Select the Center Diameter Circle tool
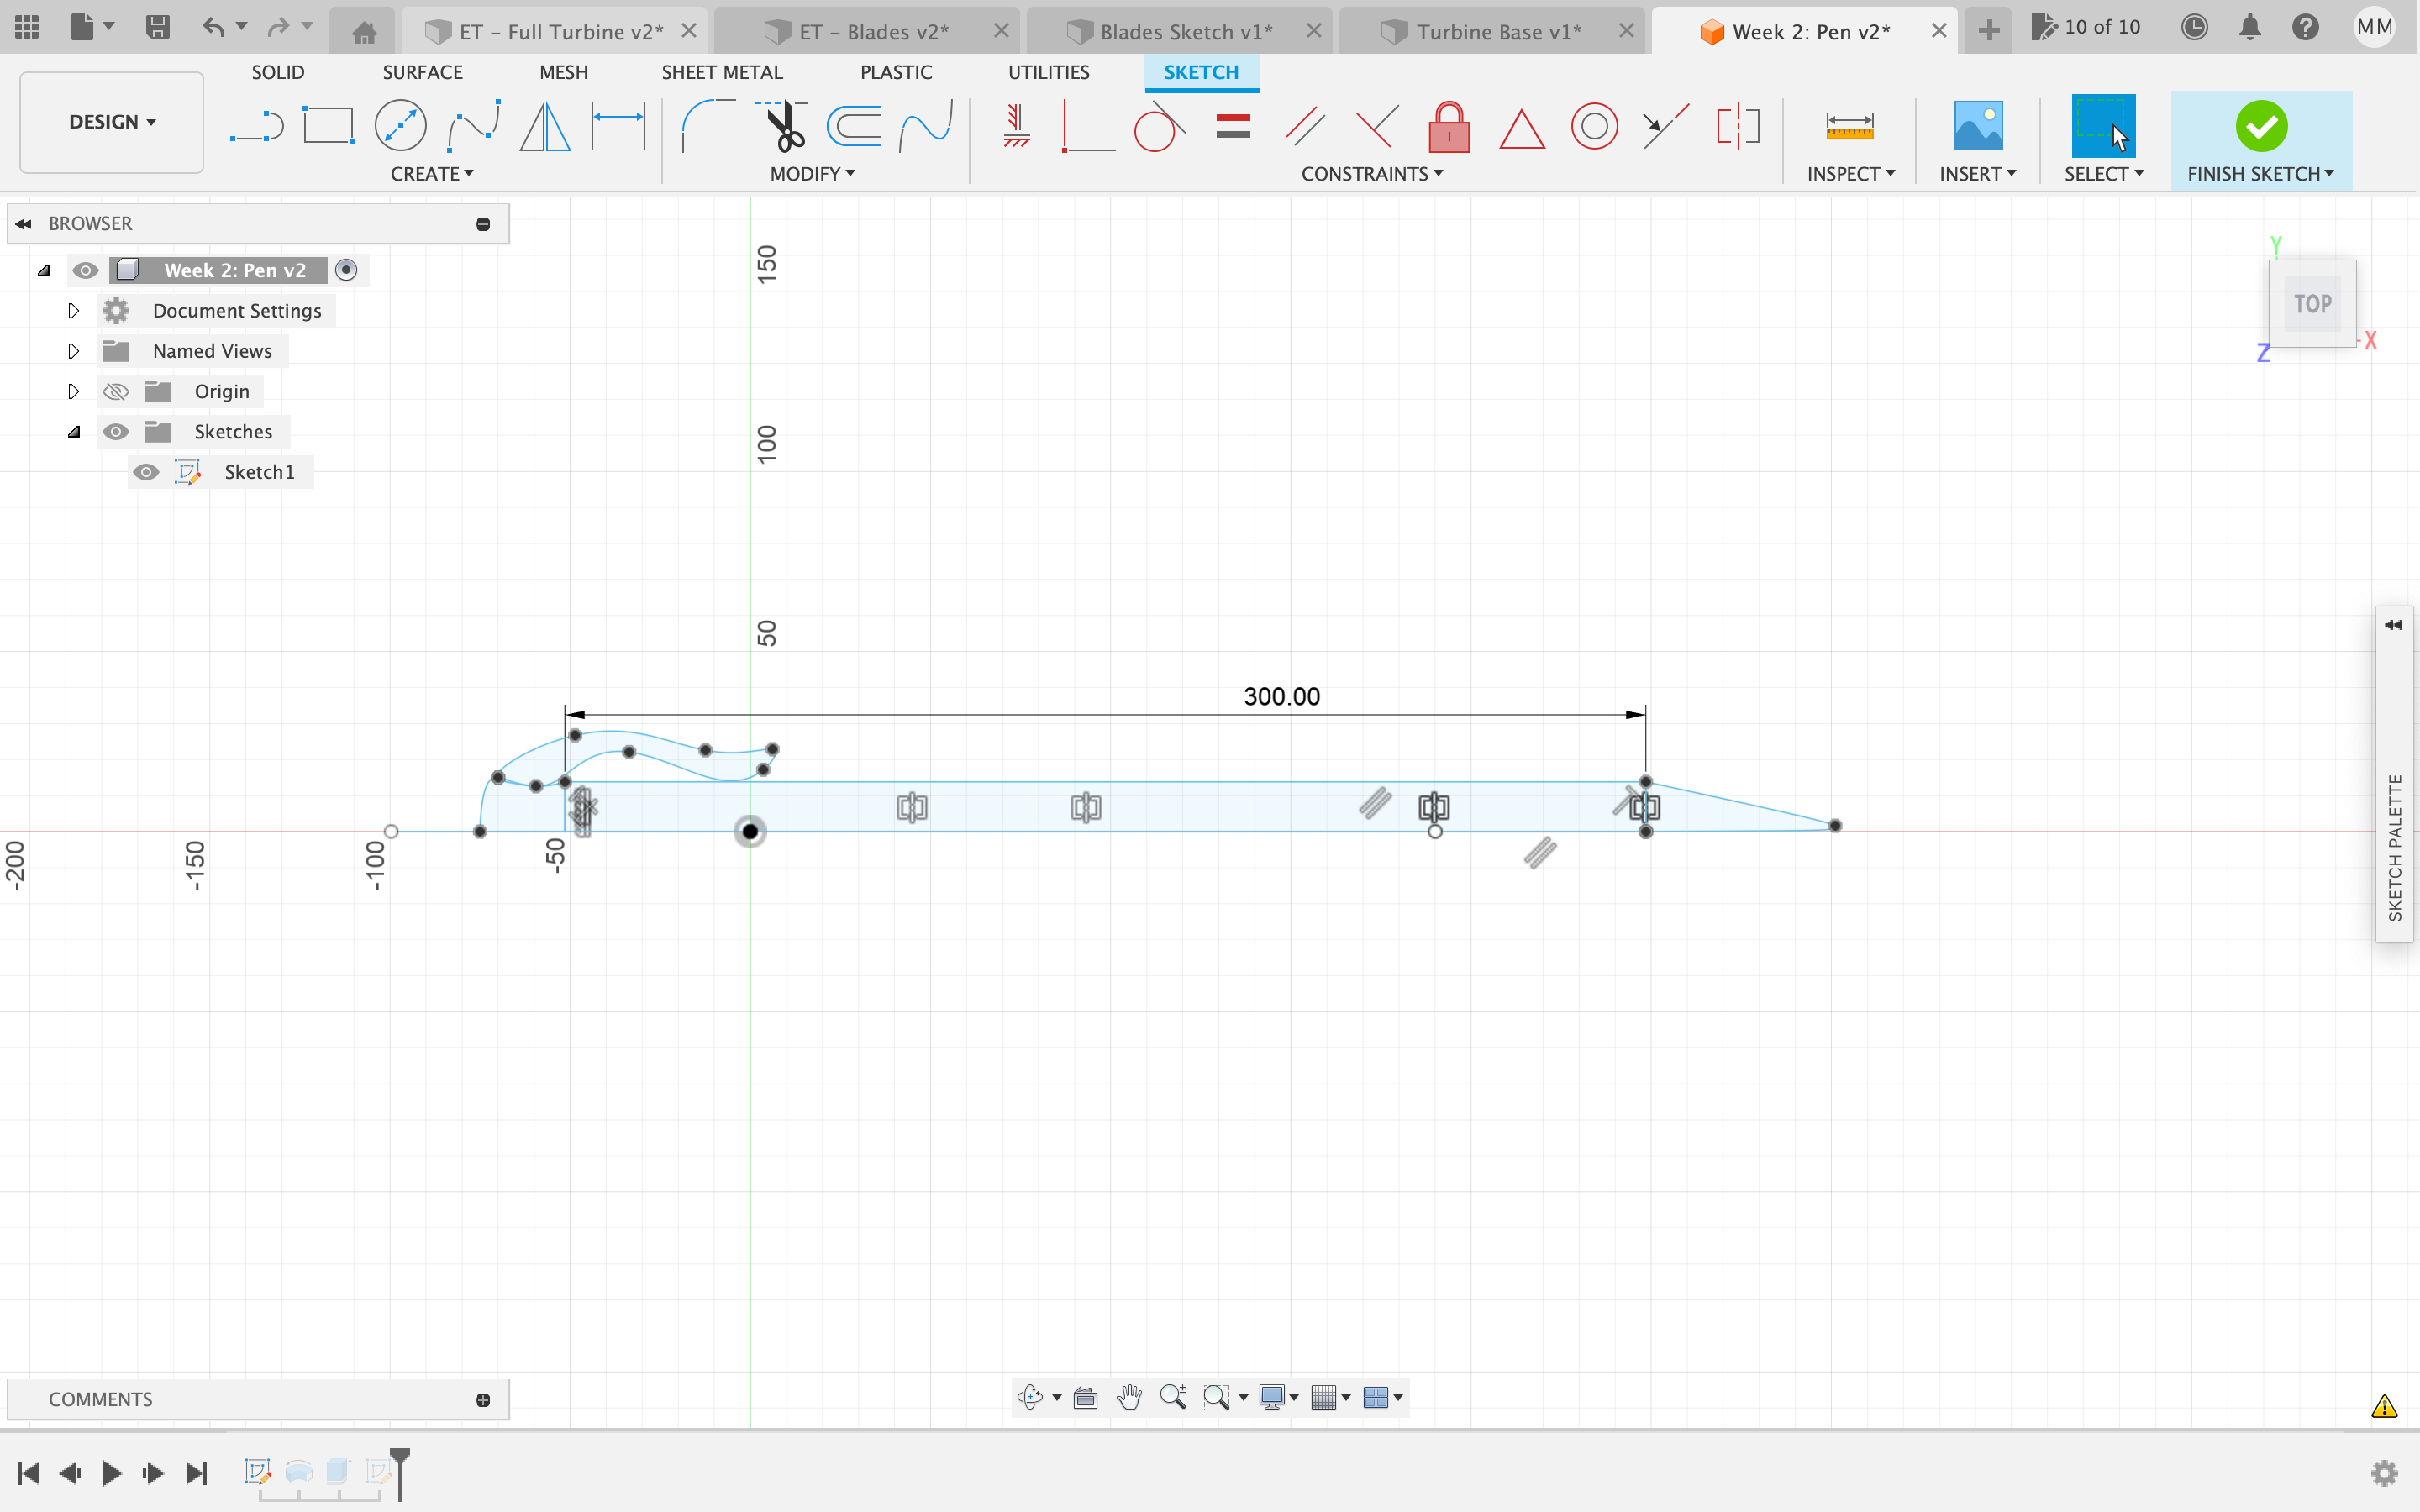The width and height of the screenshot is (2420, 1512). (400, 127)
